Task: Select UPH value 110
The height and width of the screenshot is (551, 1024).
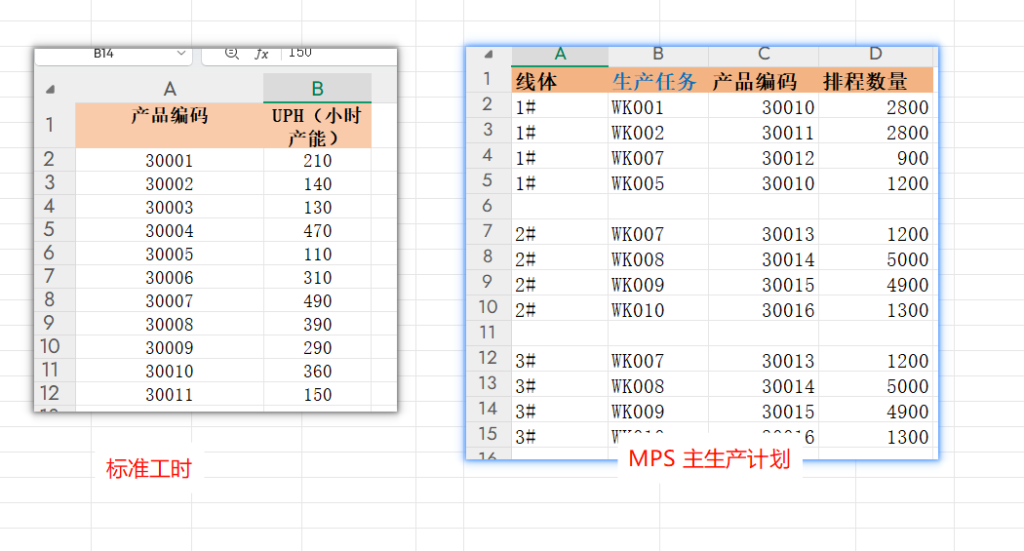Action: coord(317,254)
